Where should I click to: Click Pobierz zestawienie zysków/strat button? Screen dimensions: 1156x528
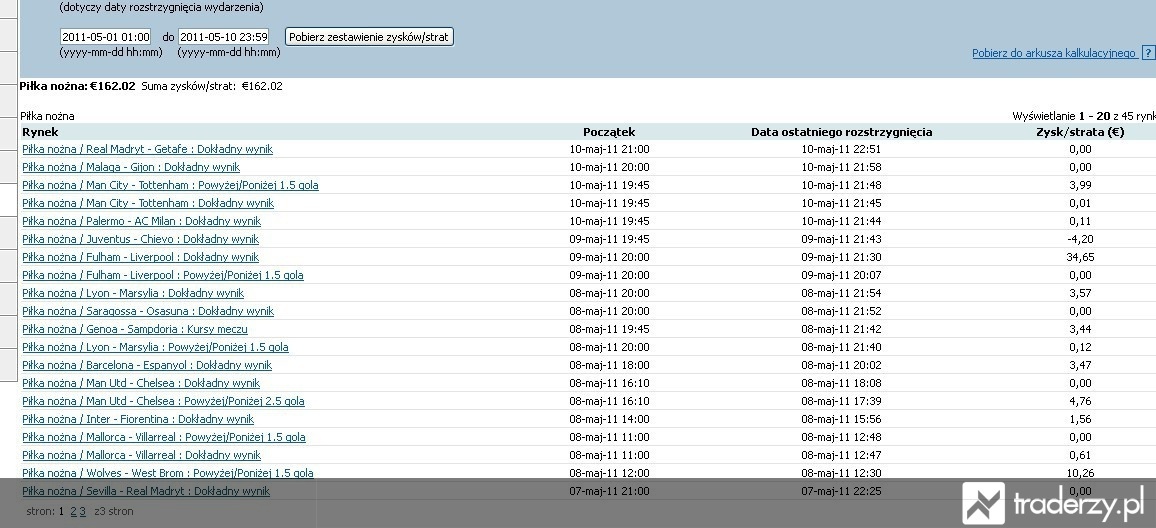(x=369, y=37)
